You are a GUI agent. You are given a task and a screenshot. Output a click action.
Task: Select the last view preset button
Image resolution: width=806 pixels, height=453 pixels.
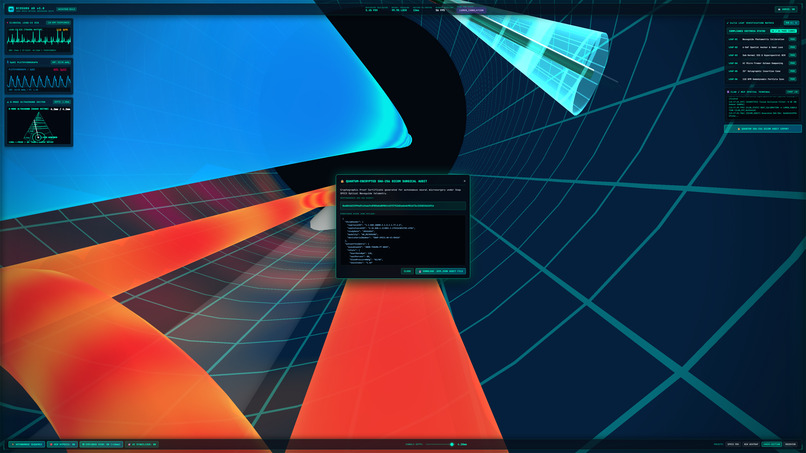pos(790,444)
